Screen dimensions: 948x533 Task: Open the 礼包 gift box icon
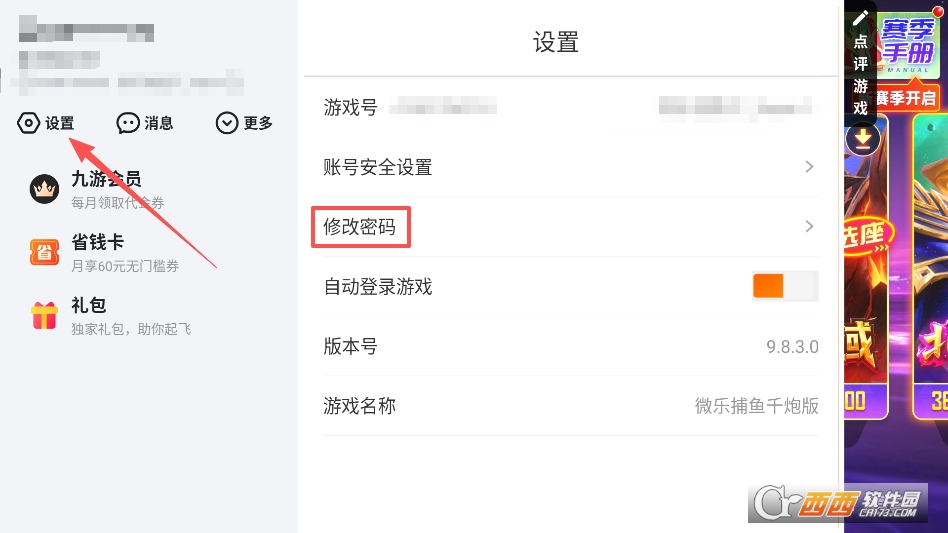click(44, 315)
